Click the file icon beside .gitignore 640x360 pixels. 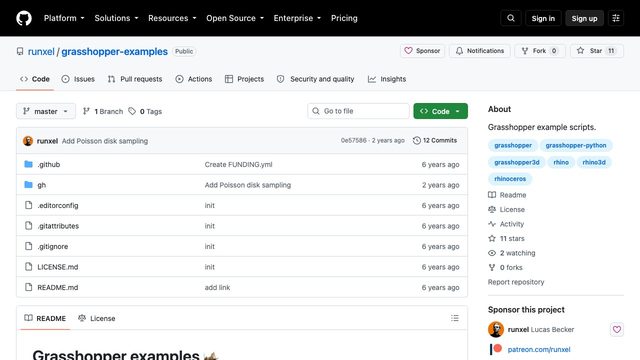pos(28,246)
